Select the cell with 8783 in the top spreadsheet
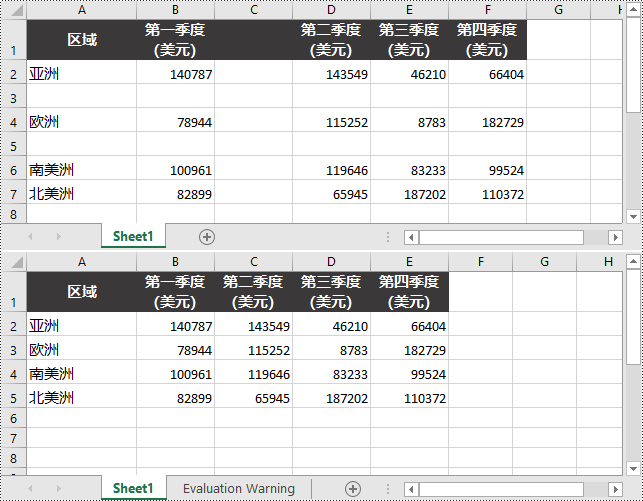The image size is (643, 501). [x=409, y=120]
